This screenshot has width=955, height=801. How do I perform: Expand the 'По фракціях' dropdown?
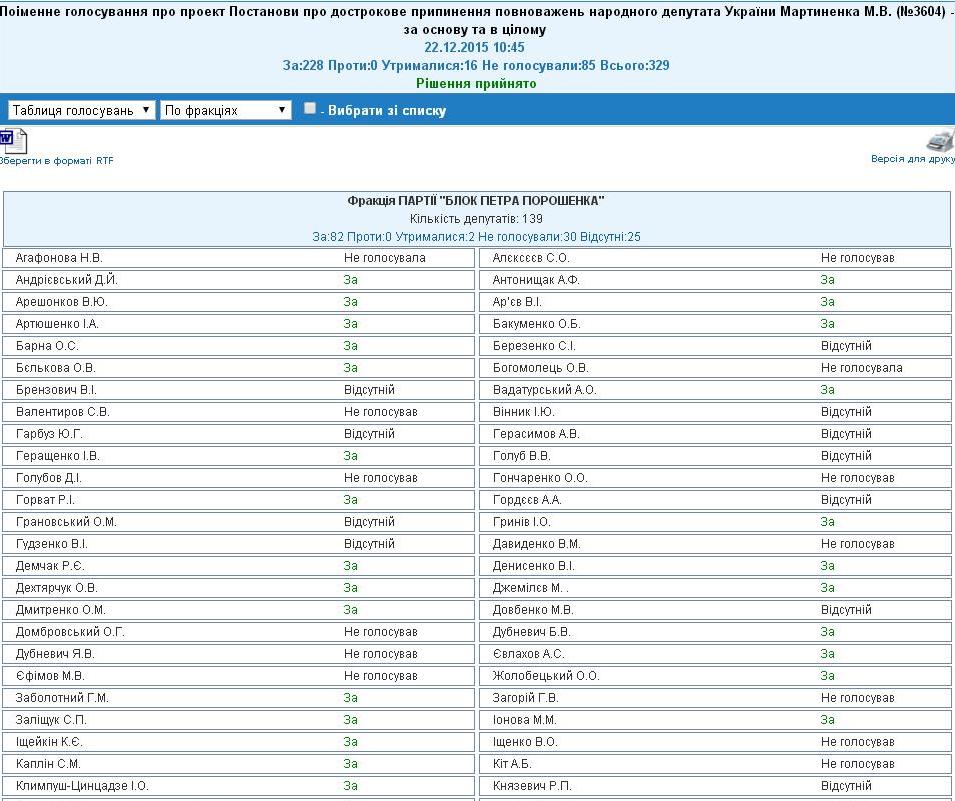pos(226,110)
